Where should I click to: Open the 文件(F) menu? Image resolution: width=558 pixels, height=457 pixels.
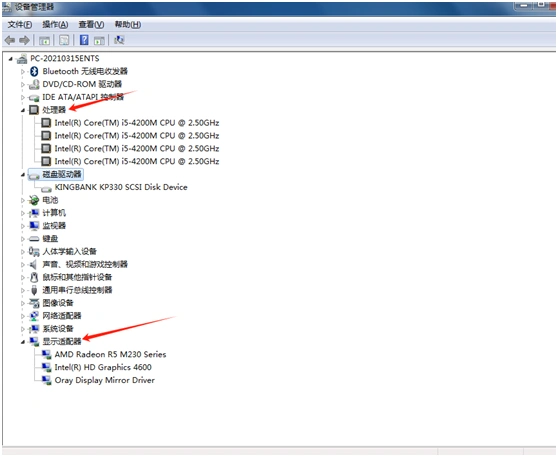[20, 25]
